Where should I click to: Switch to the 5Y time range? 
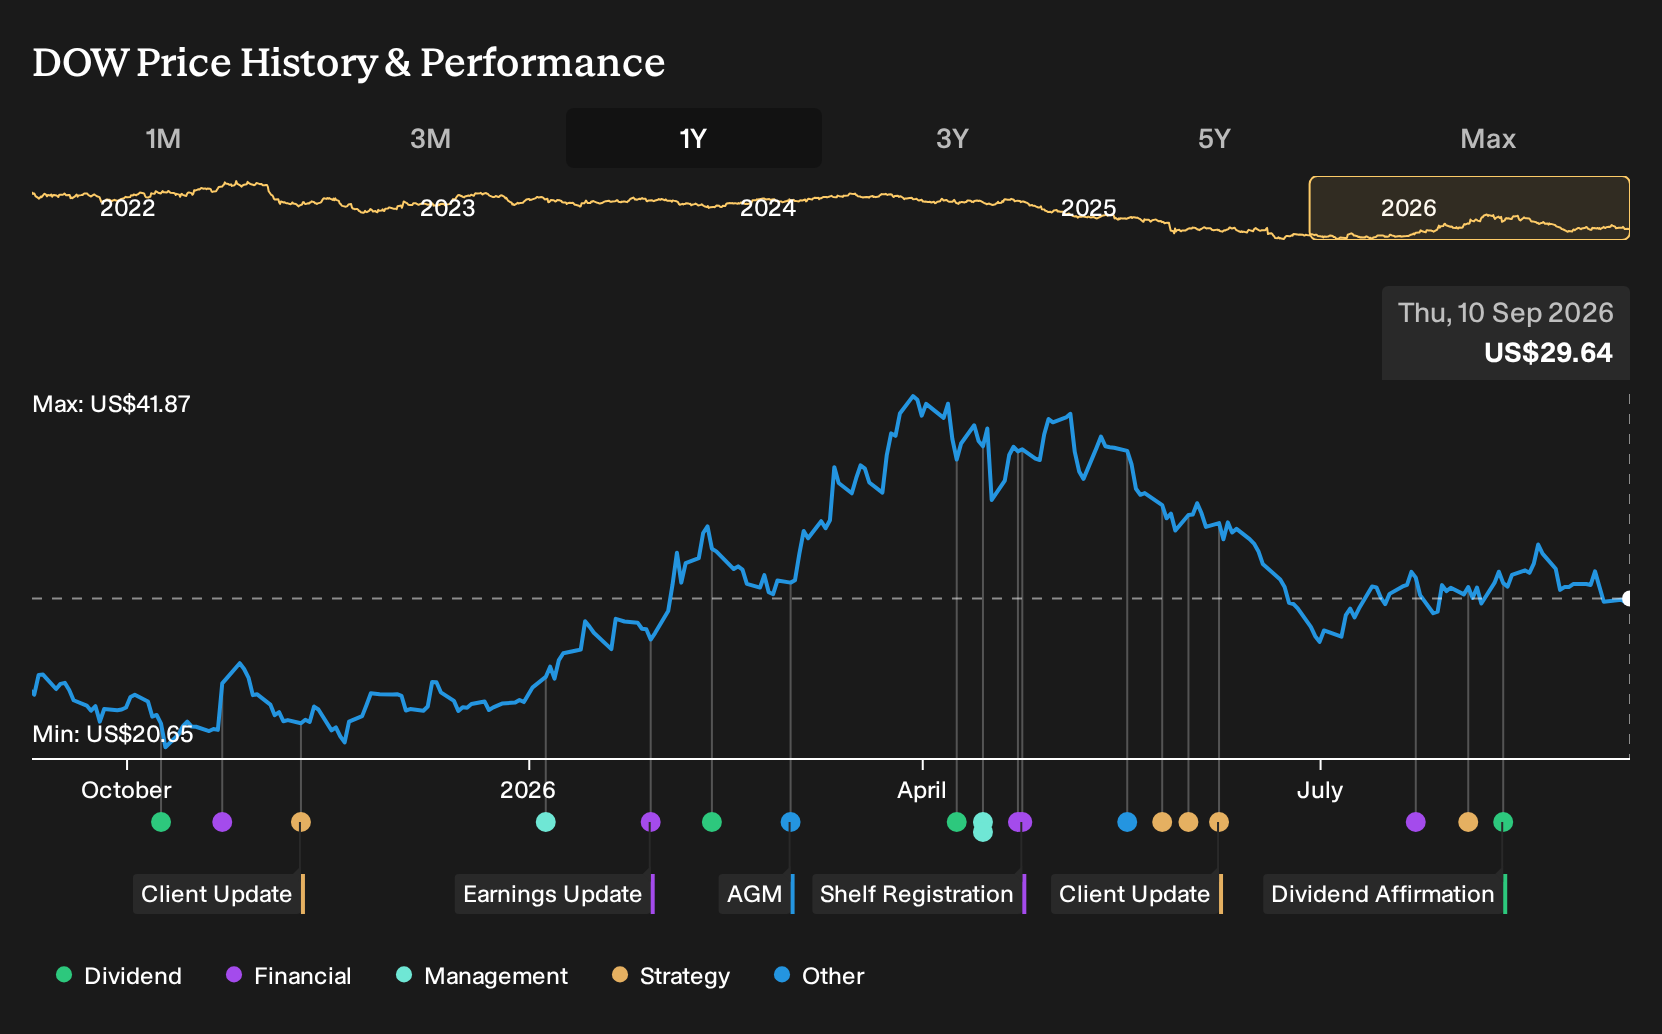[1214, 138]
